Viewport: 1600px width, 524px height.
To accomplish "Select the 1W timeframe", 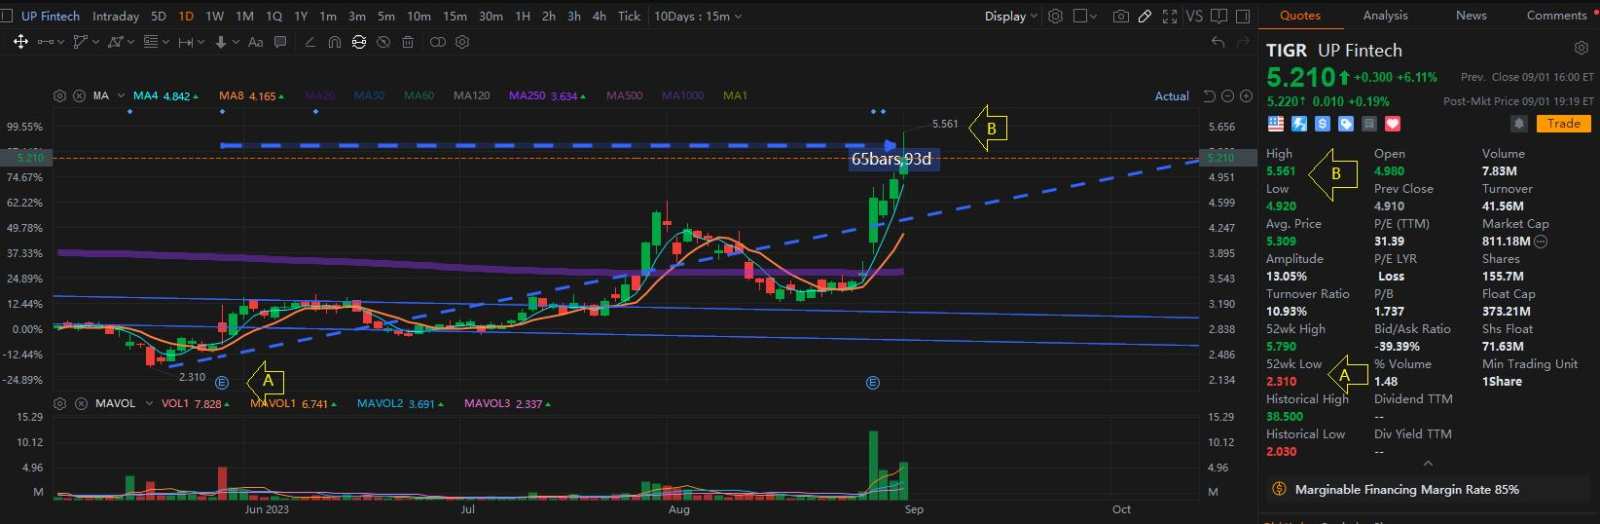I will click(215, 16).
